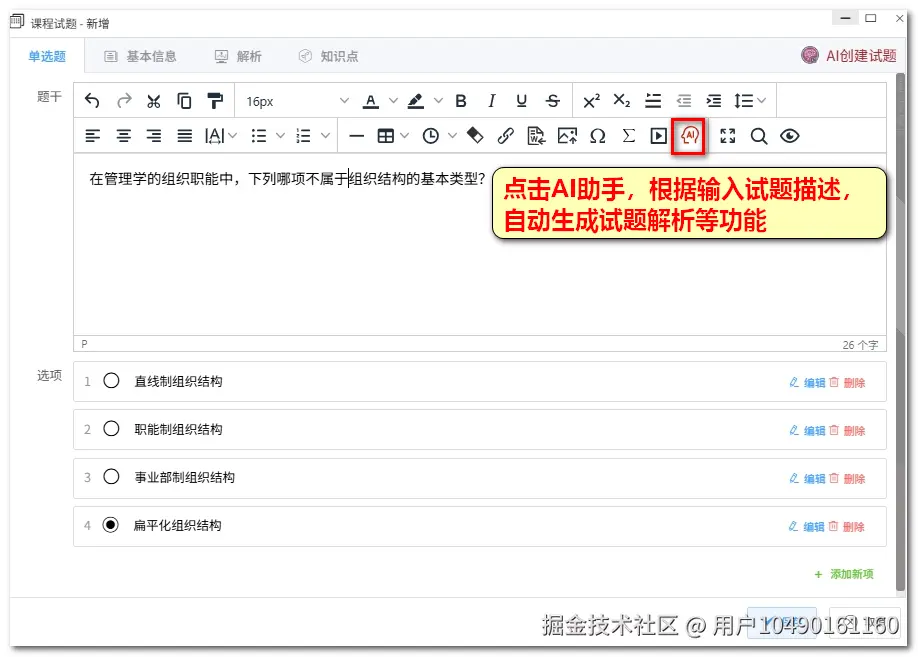
Task: Insert a formula with the Sigma icon
Action: [x=628, y=136]
